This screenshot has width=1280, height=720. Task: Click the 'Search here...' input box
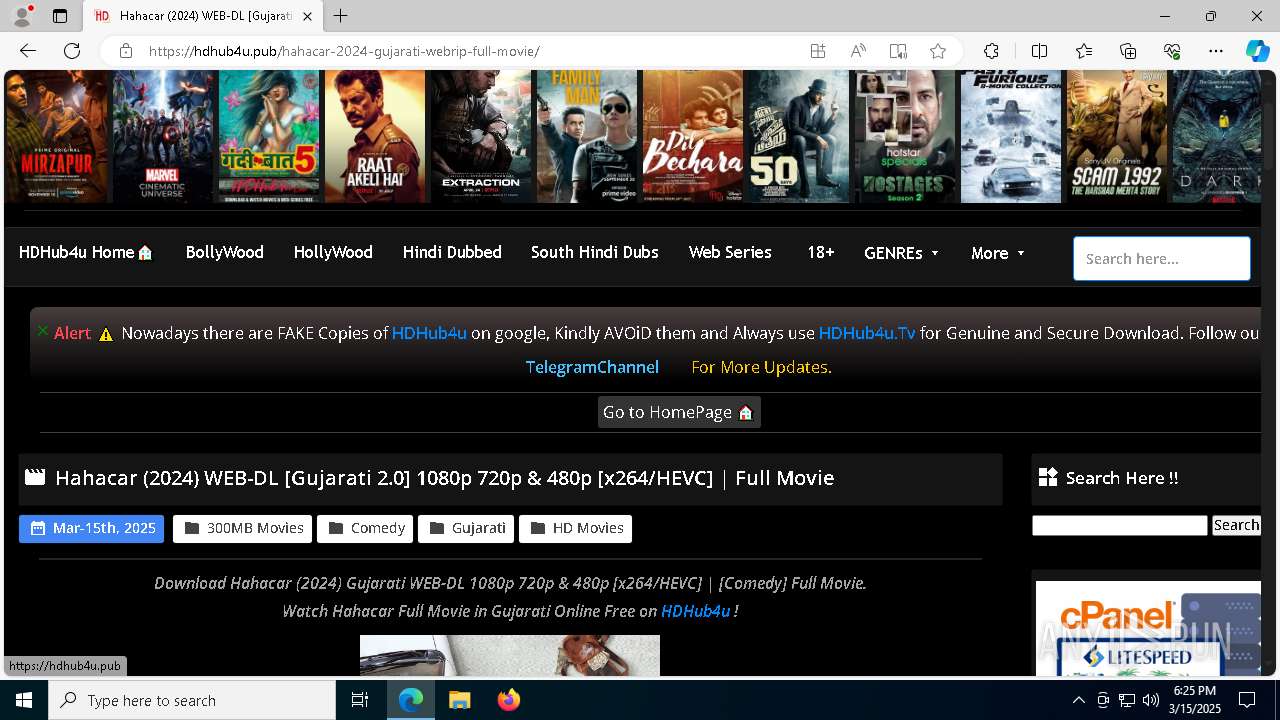coord(1161,258)
